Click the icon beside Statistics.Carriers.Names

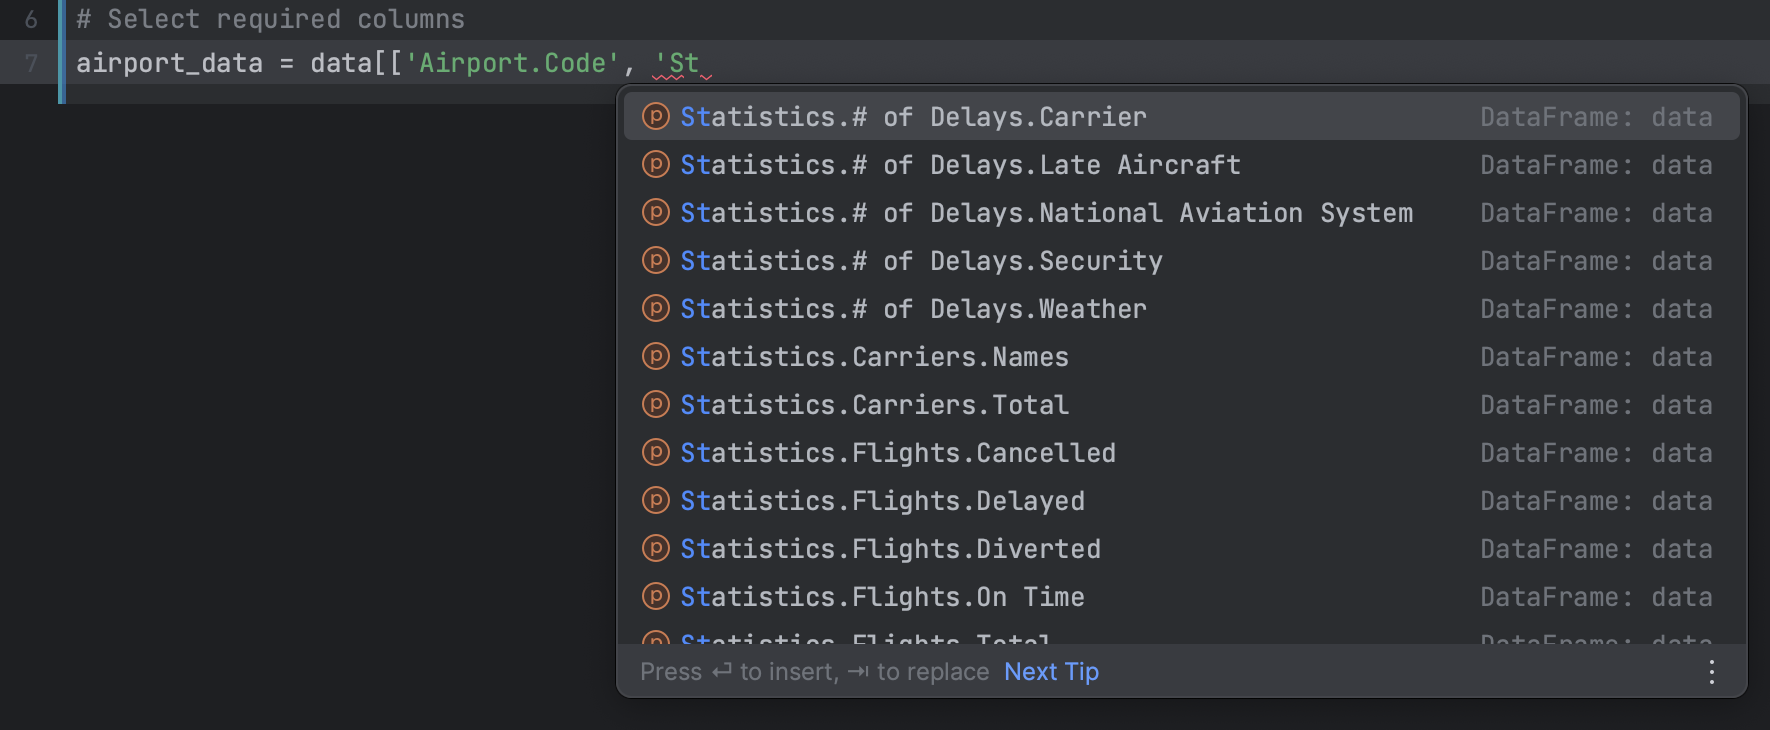655,357
